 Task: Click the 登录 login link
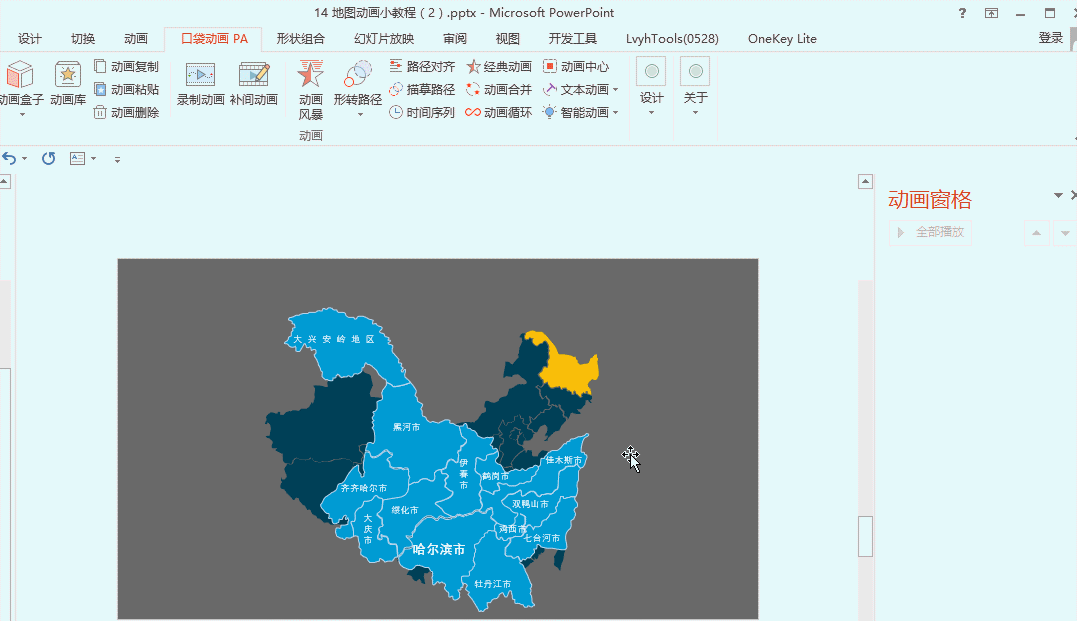(x=1050, y=39)
